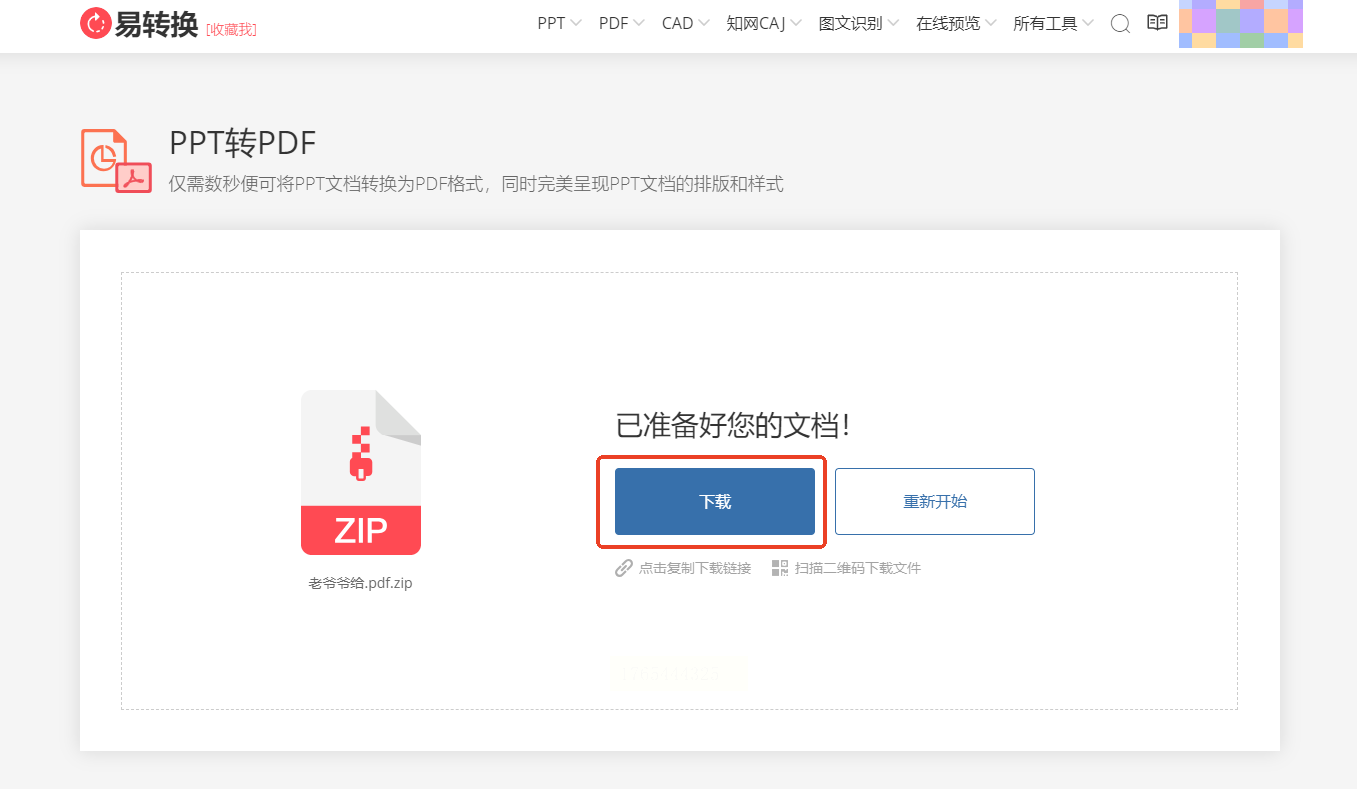Image resolution: width=1357 pixels, height=789 pixels.
Task: Click the red circular 易转换 logo icon
Action: pos(95,23)
